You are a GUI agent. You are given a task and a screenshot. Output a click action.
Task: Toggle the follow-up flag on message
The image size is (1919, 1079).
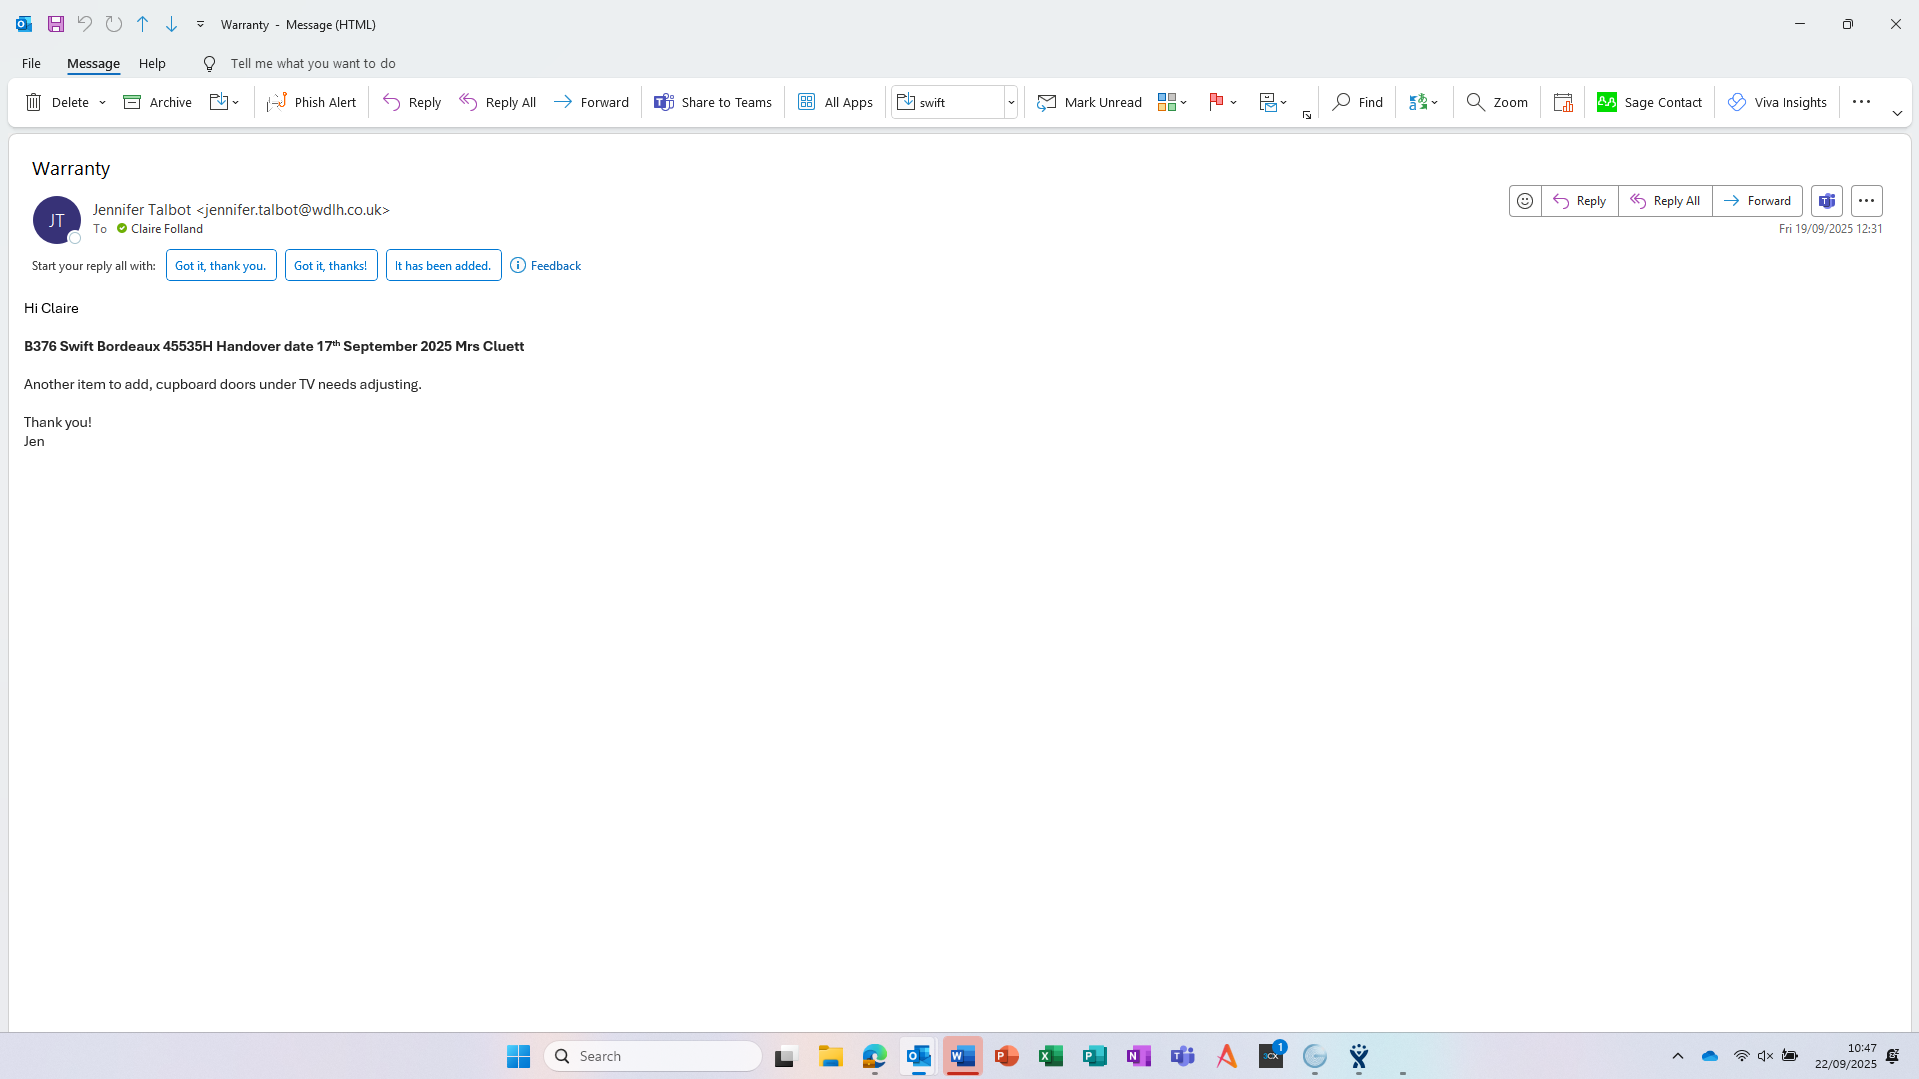tap(1216, 102)
